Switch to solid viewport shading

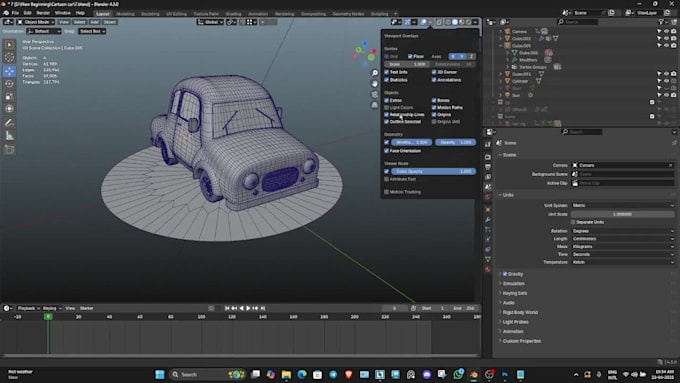coord(455,22)
